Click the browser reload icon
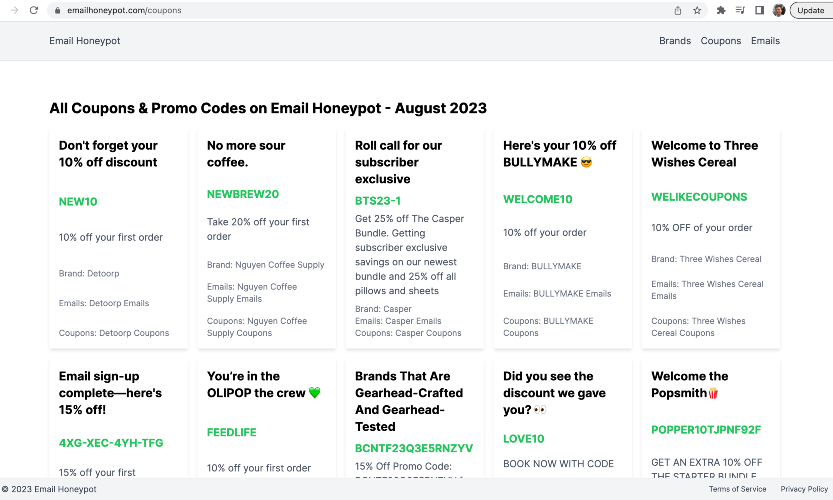The image size is (833, 500). coord(34,10)
